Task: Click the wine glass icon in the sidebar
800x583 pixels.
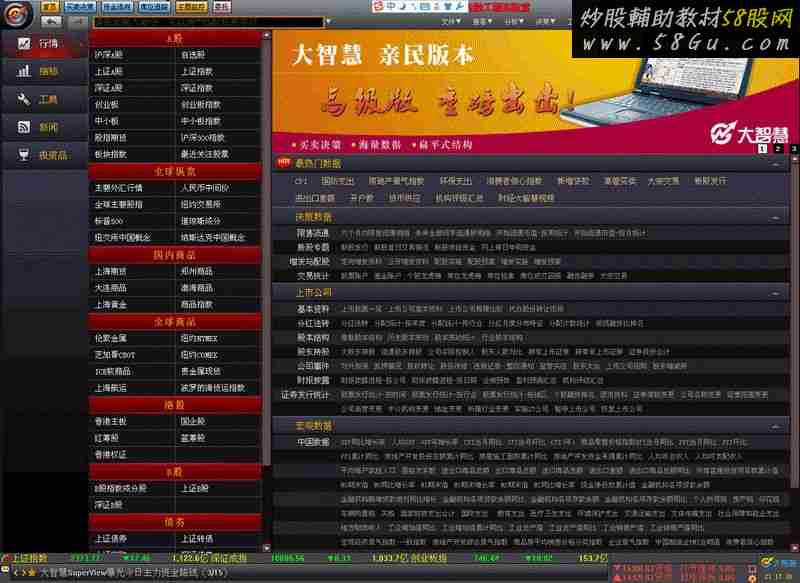Action: point(24,155)
